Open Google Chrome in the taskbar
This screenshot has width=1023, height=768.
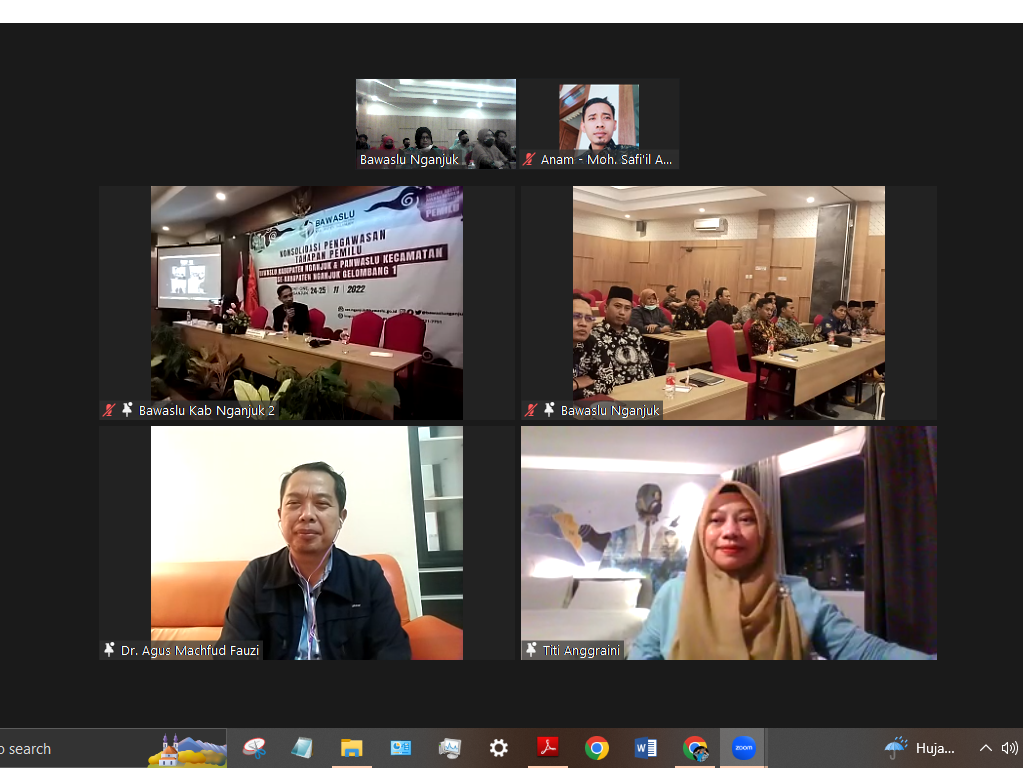click(597, 748)
